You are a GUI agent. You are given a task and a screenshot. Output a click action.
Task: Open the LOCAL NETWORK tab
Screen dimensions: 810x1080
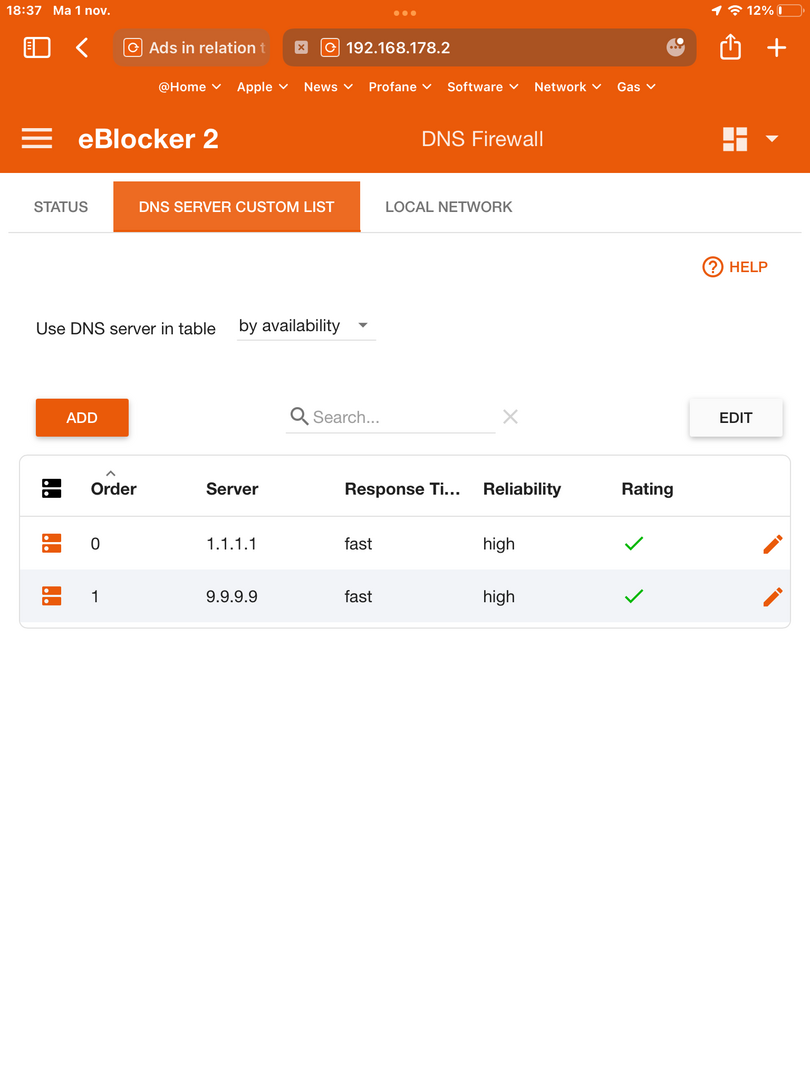tap(448, 207)
